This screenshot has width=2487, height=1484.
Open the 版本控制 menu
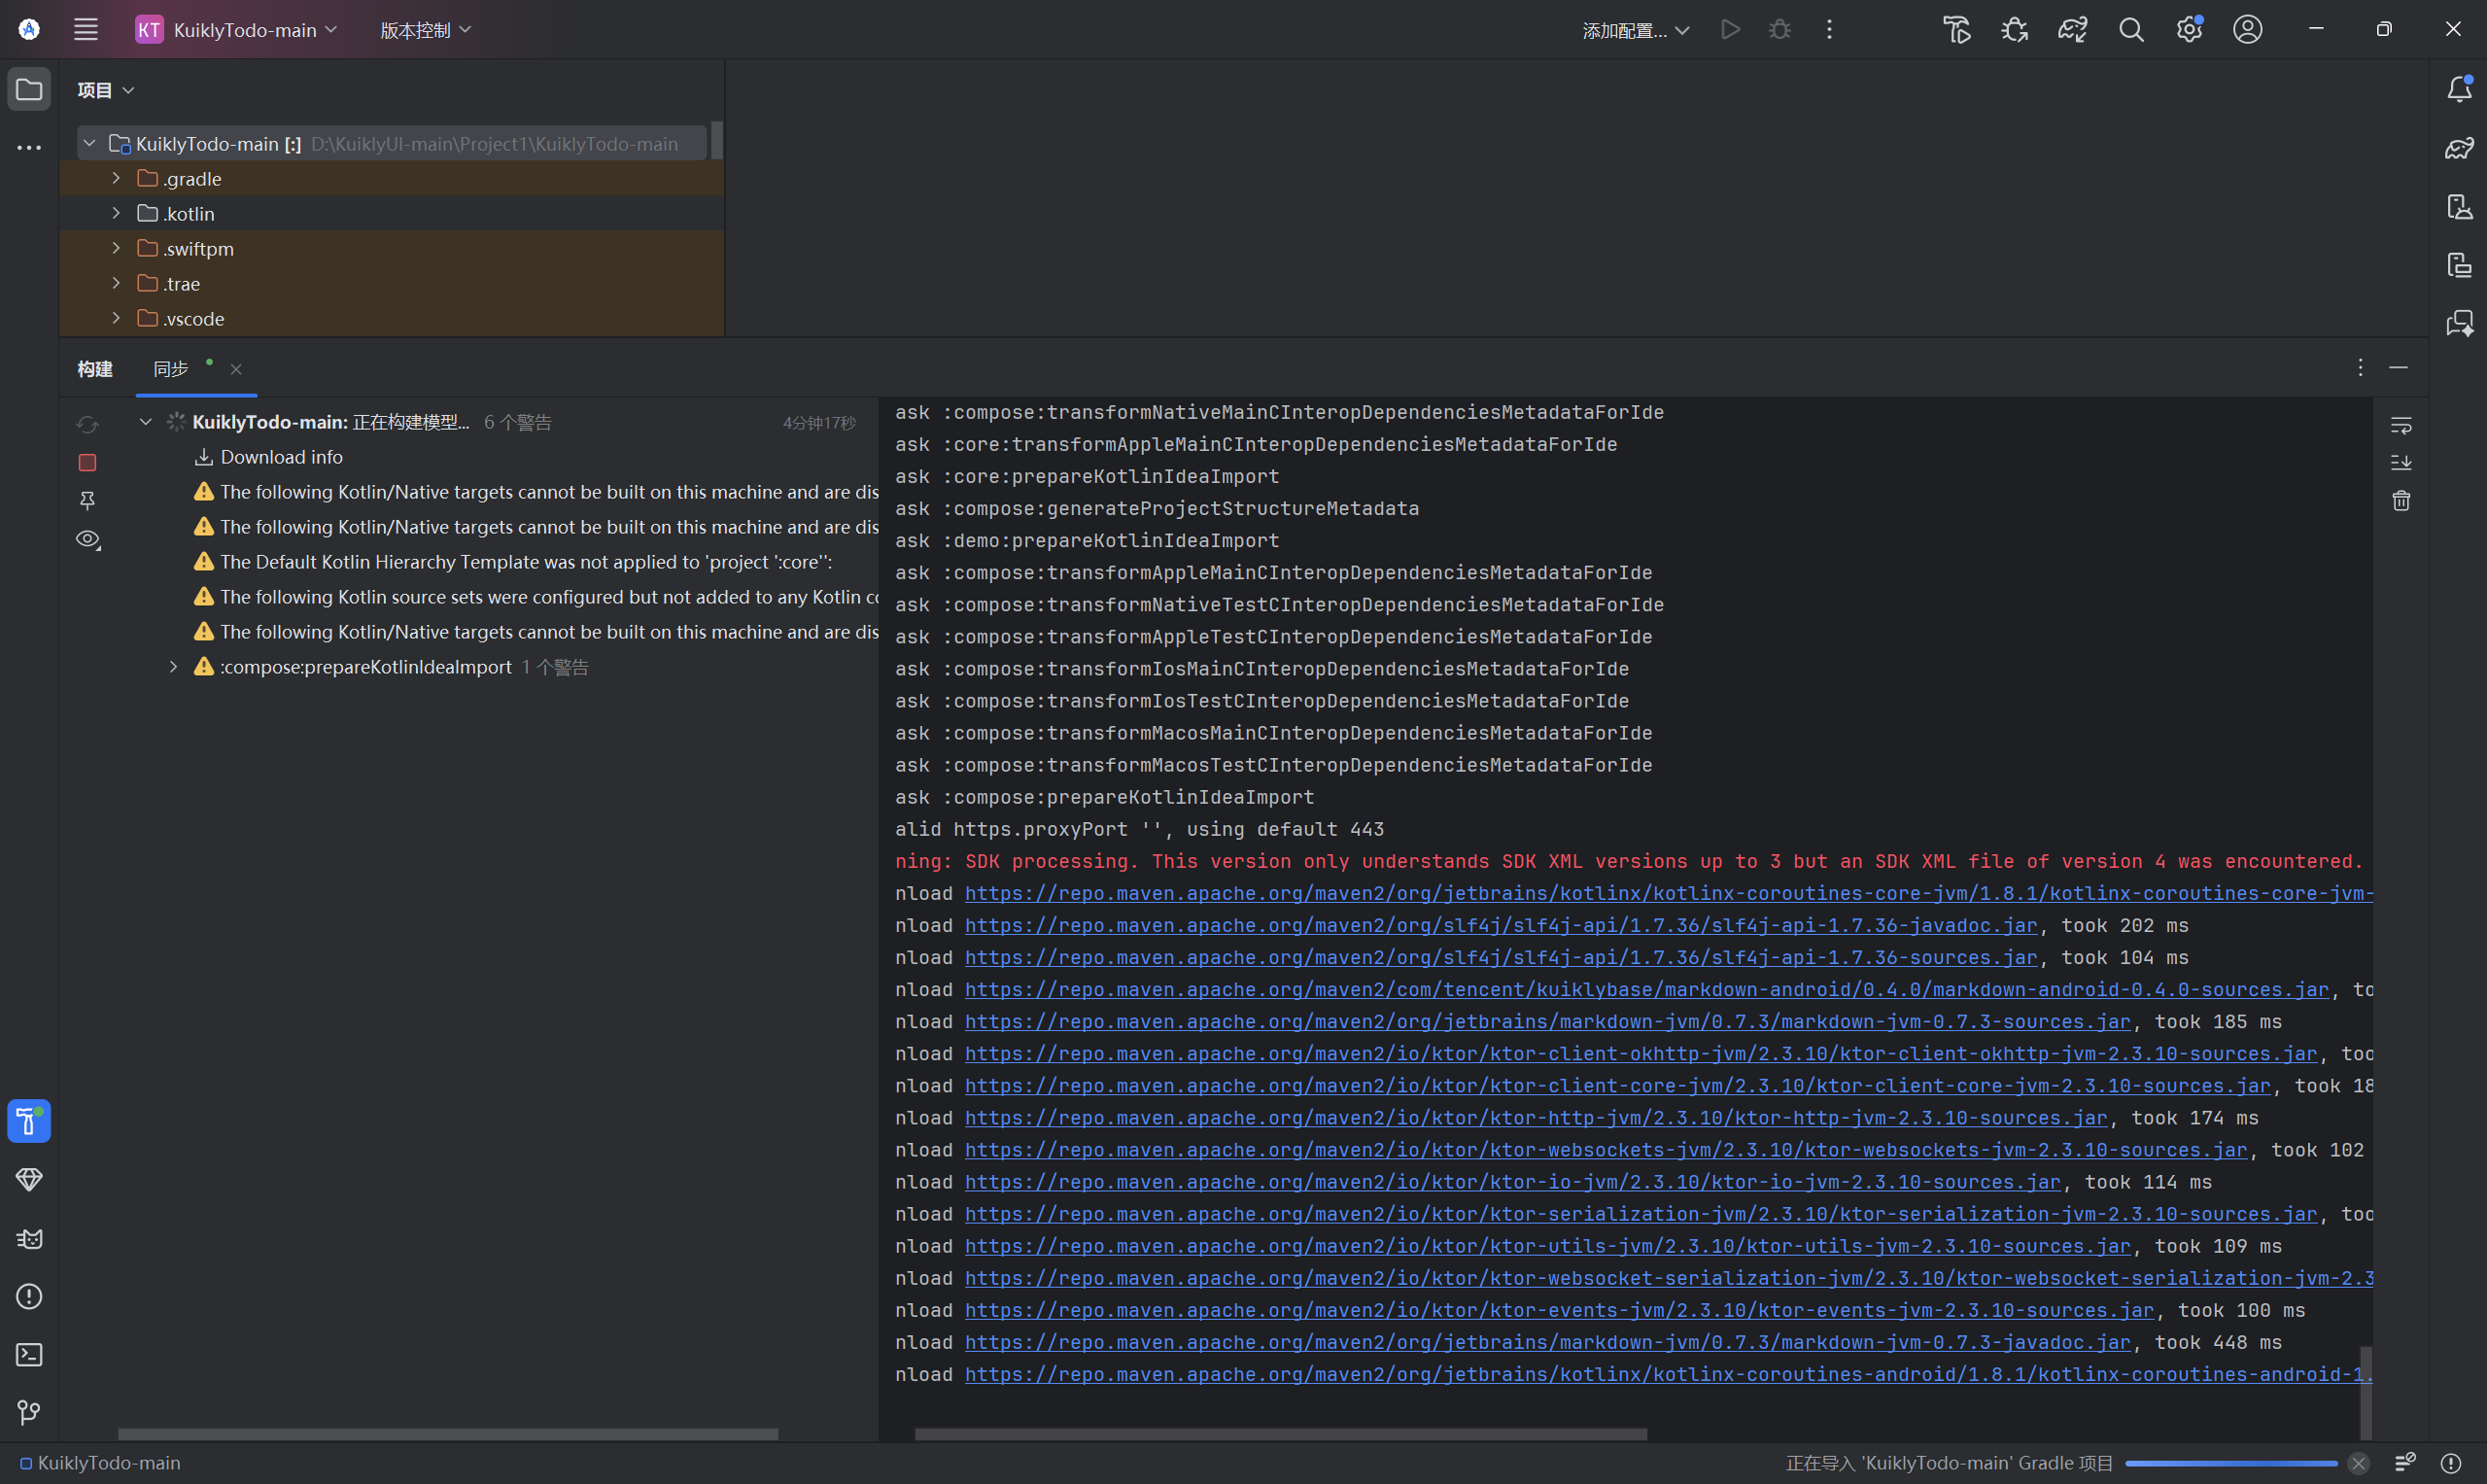coord(425,30)
